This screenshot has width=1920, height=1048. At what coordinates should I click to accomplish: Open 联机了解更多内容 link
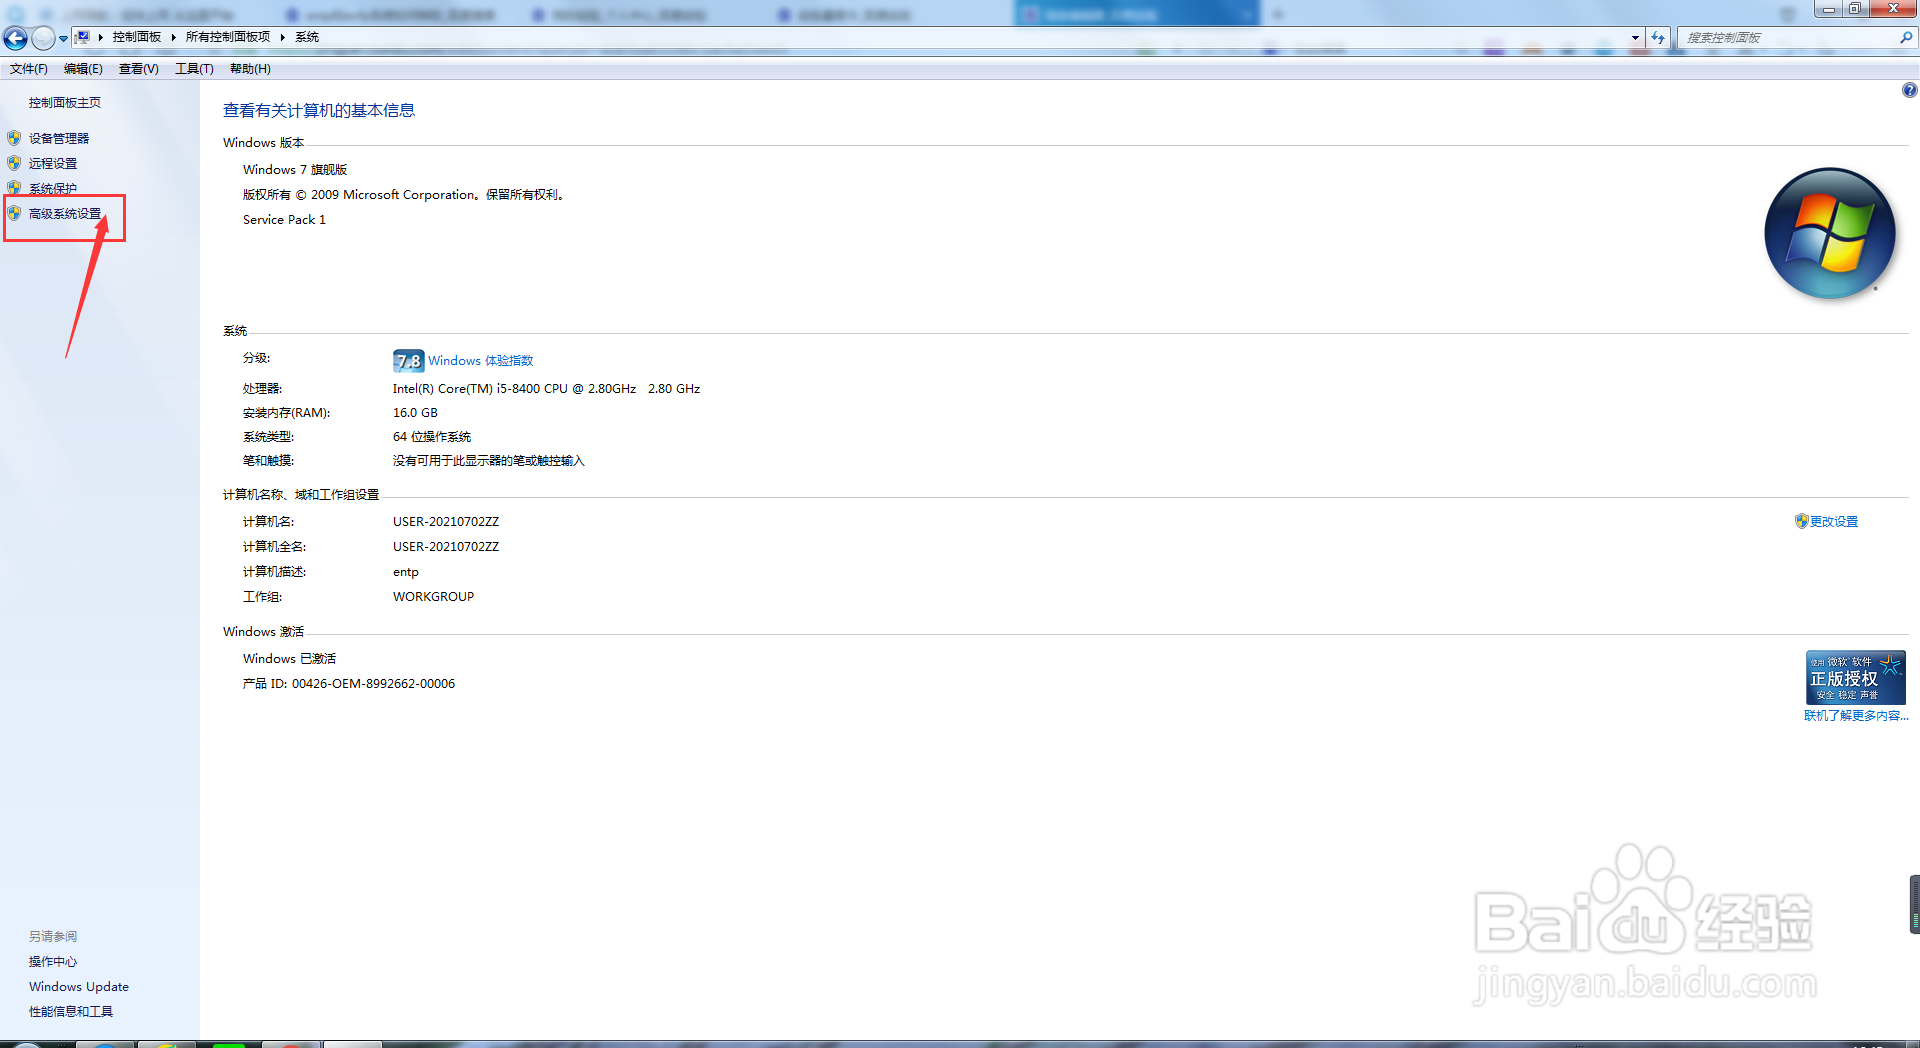coord(1856,716)
